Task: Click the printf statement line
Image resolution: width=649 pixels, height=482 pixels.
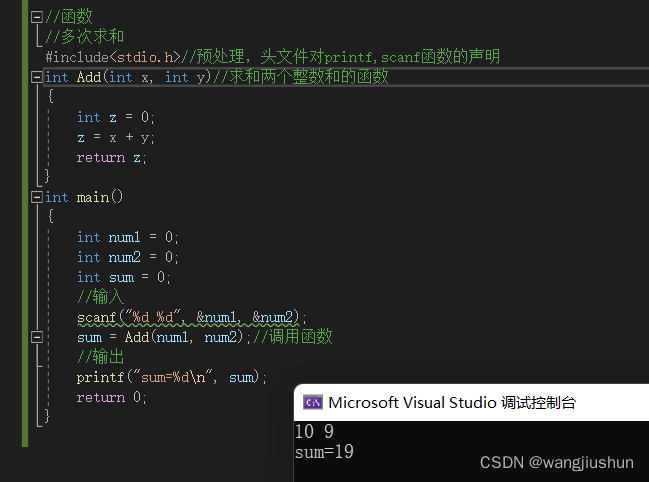Action: click(171, 377)
